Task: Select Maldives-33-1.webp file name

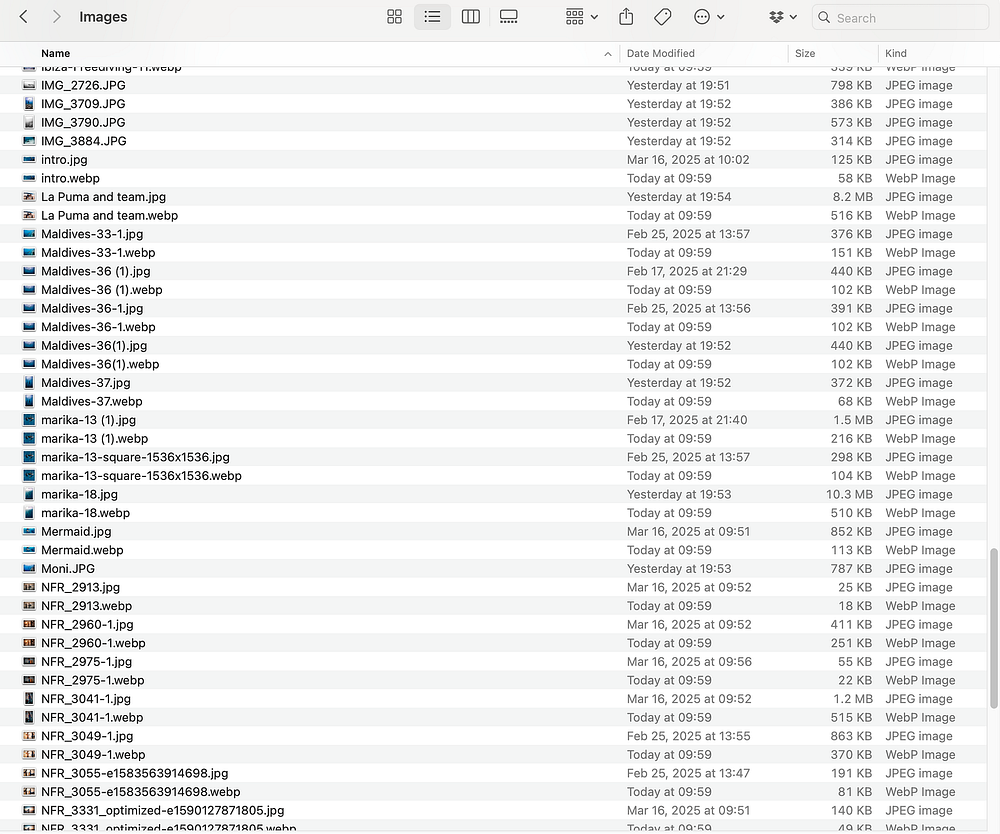Action: 98,252
